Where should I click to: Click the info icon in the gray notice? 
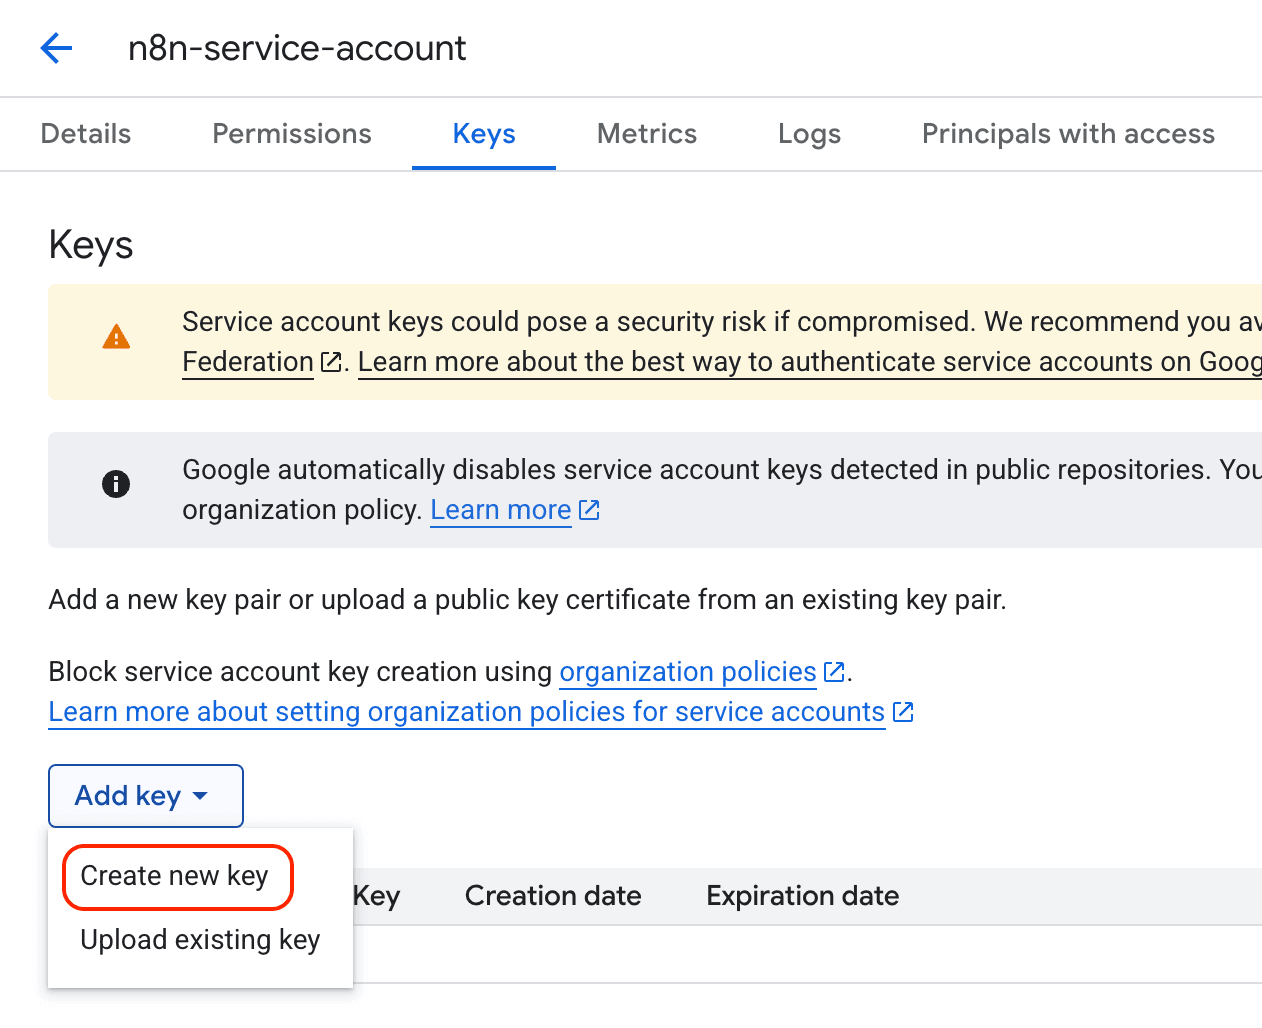coord(116,484)
